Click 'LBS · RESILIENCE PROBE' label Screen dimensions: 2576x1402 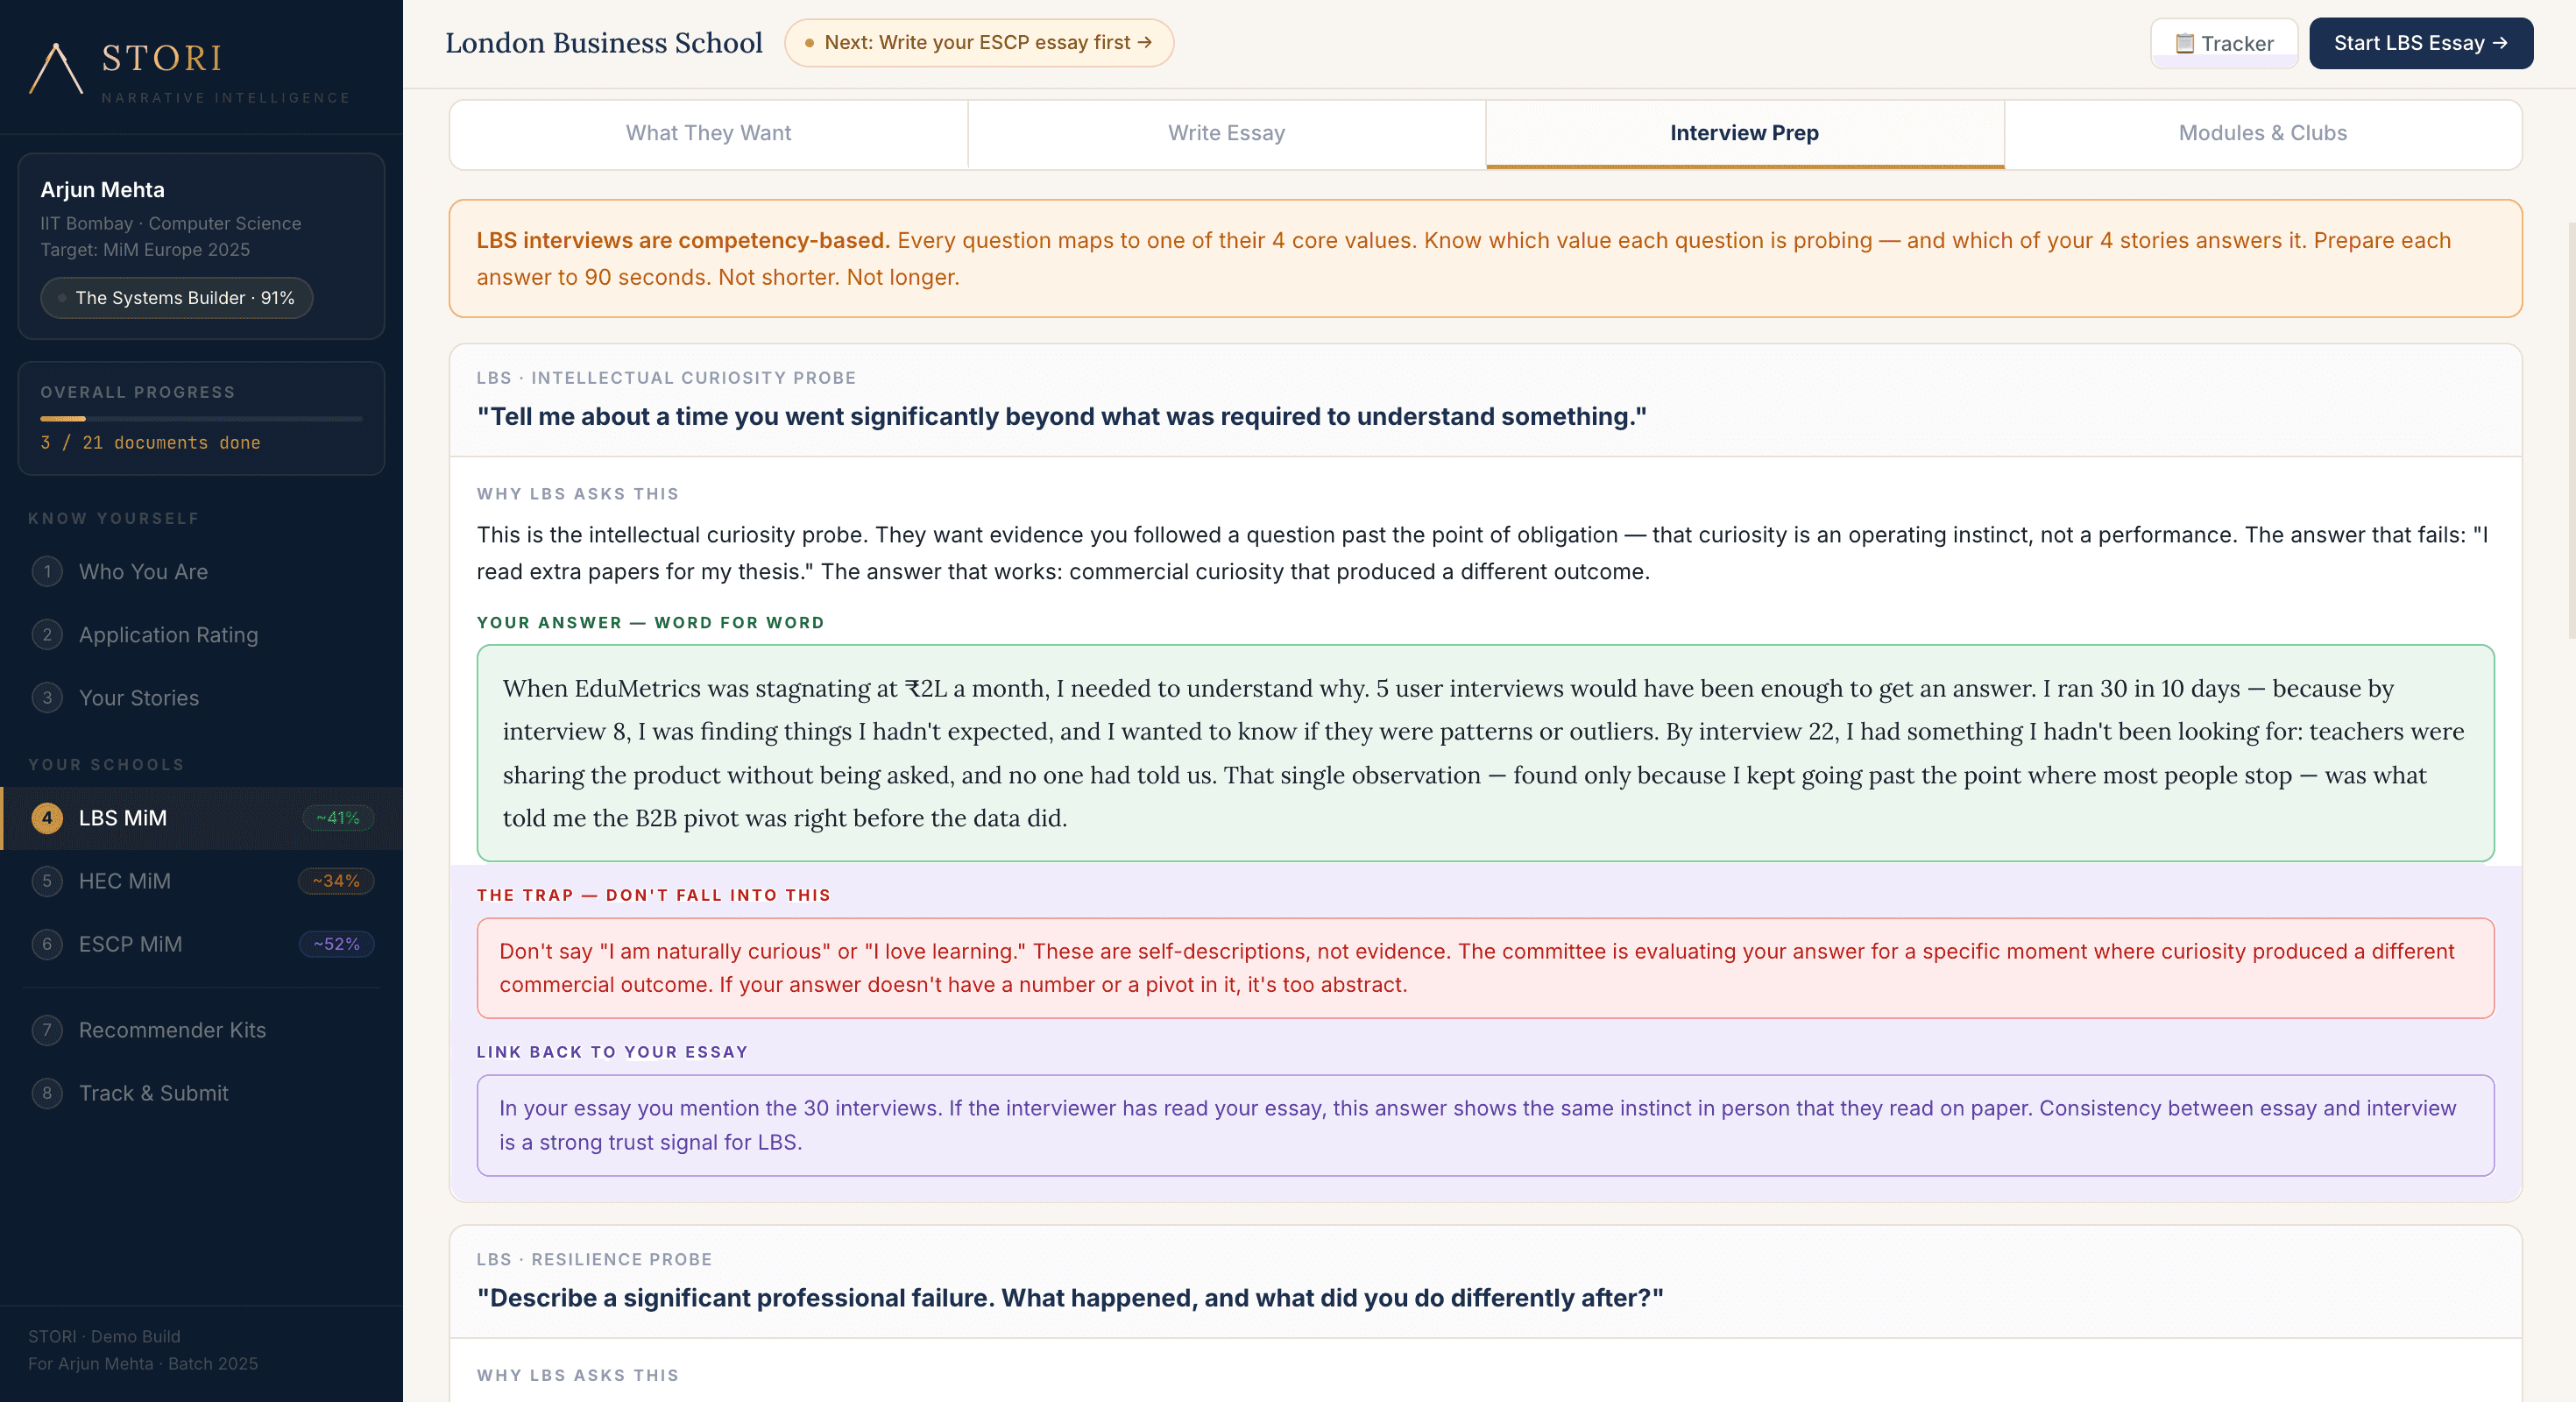tap(594, 1260)
